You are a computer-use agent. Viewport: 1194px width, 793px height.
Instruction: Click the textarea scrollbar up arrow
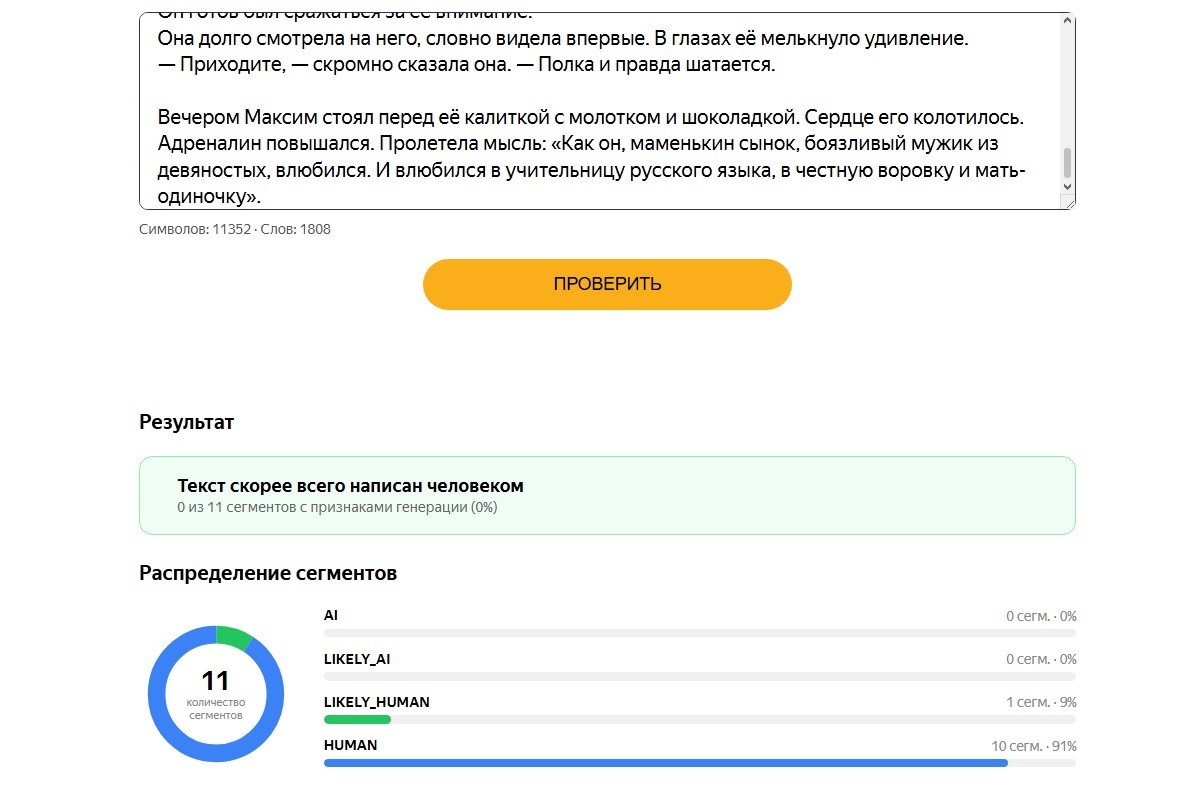pyautogui.click(x=1068, y=21)
